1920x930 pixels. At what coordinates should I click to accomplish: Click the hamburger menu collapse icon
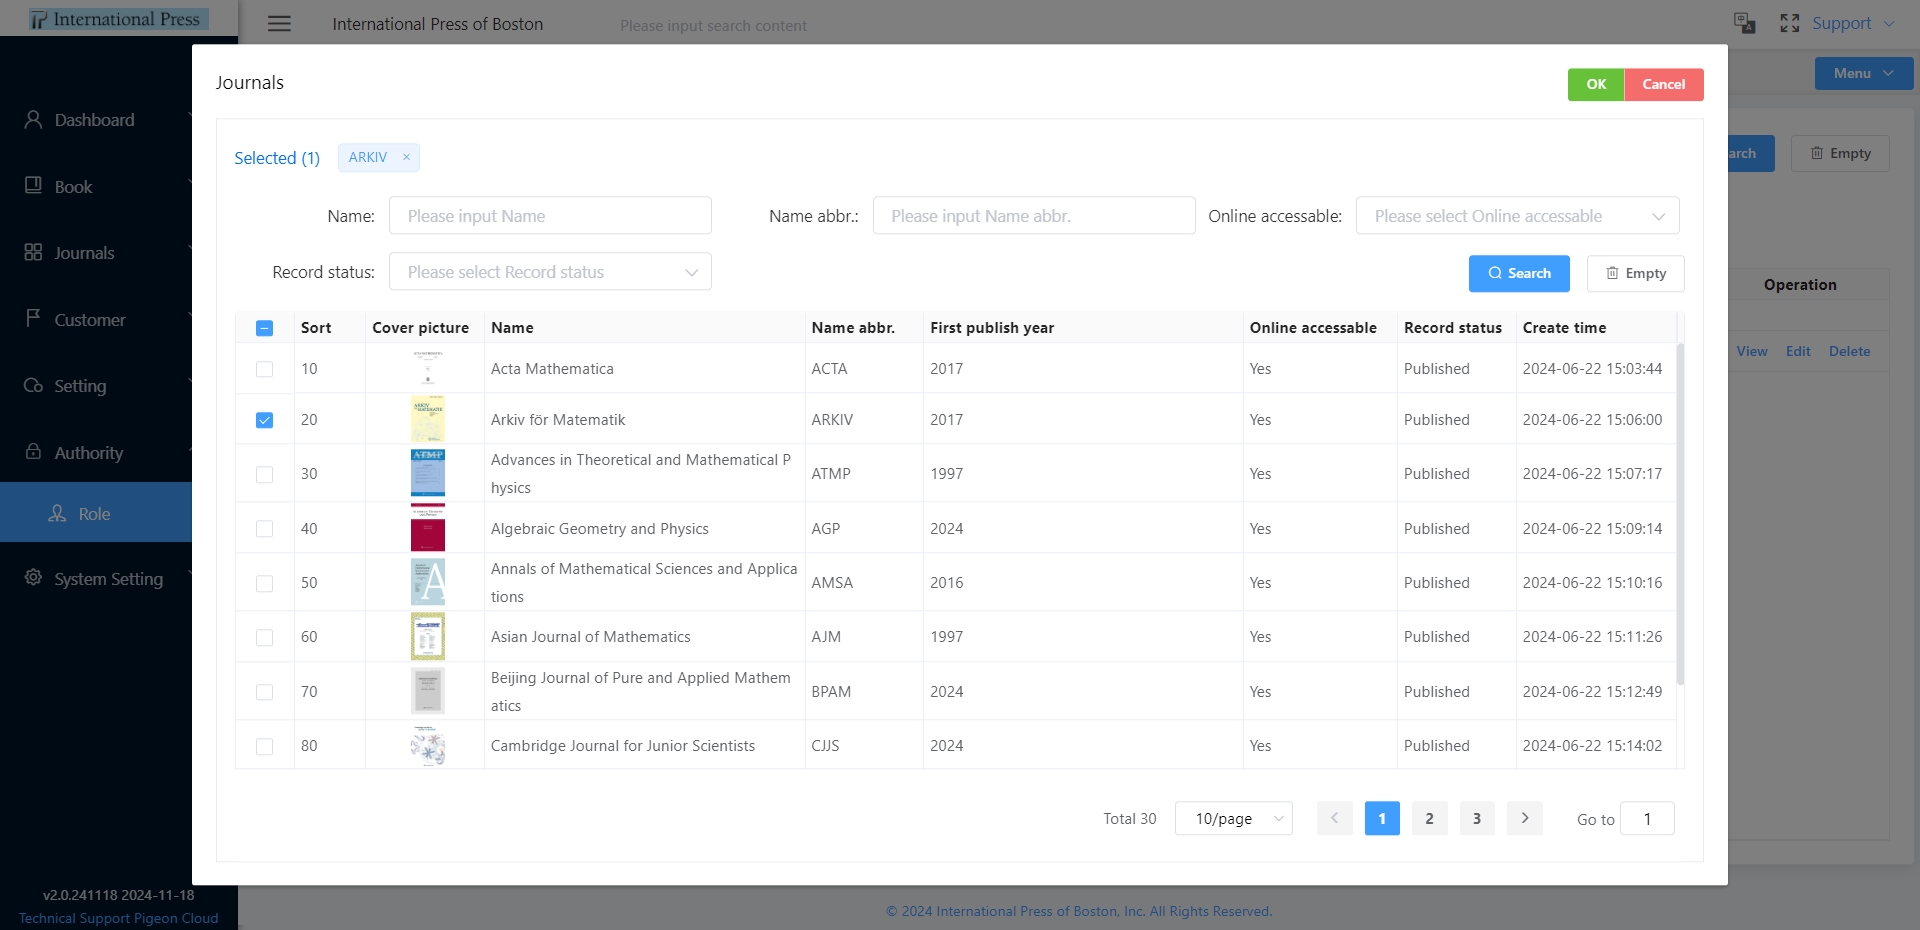click(x=279, y=24)
